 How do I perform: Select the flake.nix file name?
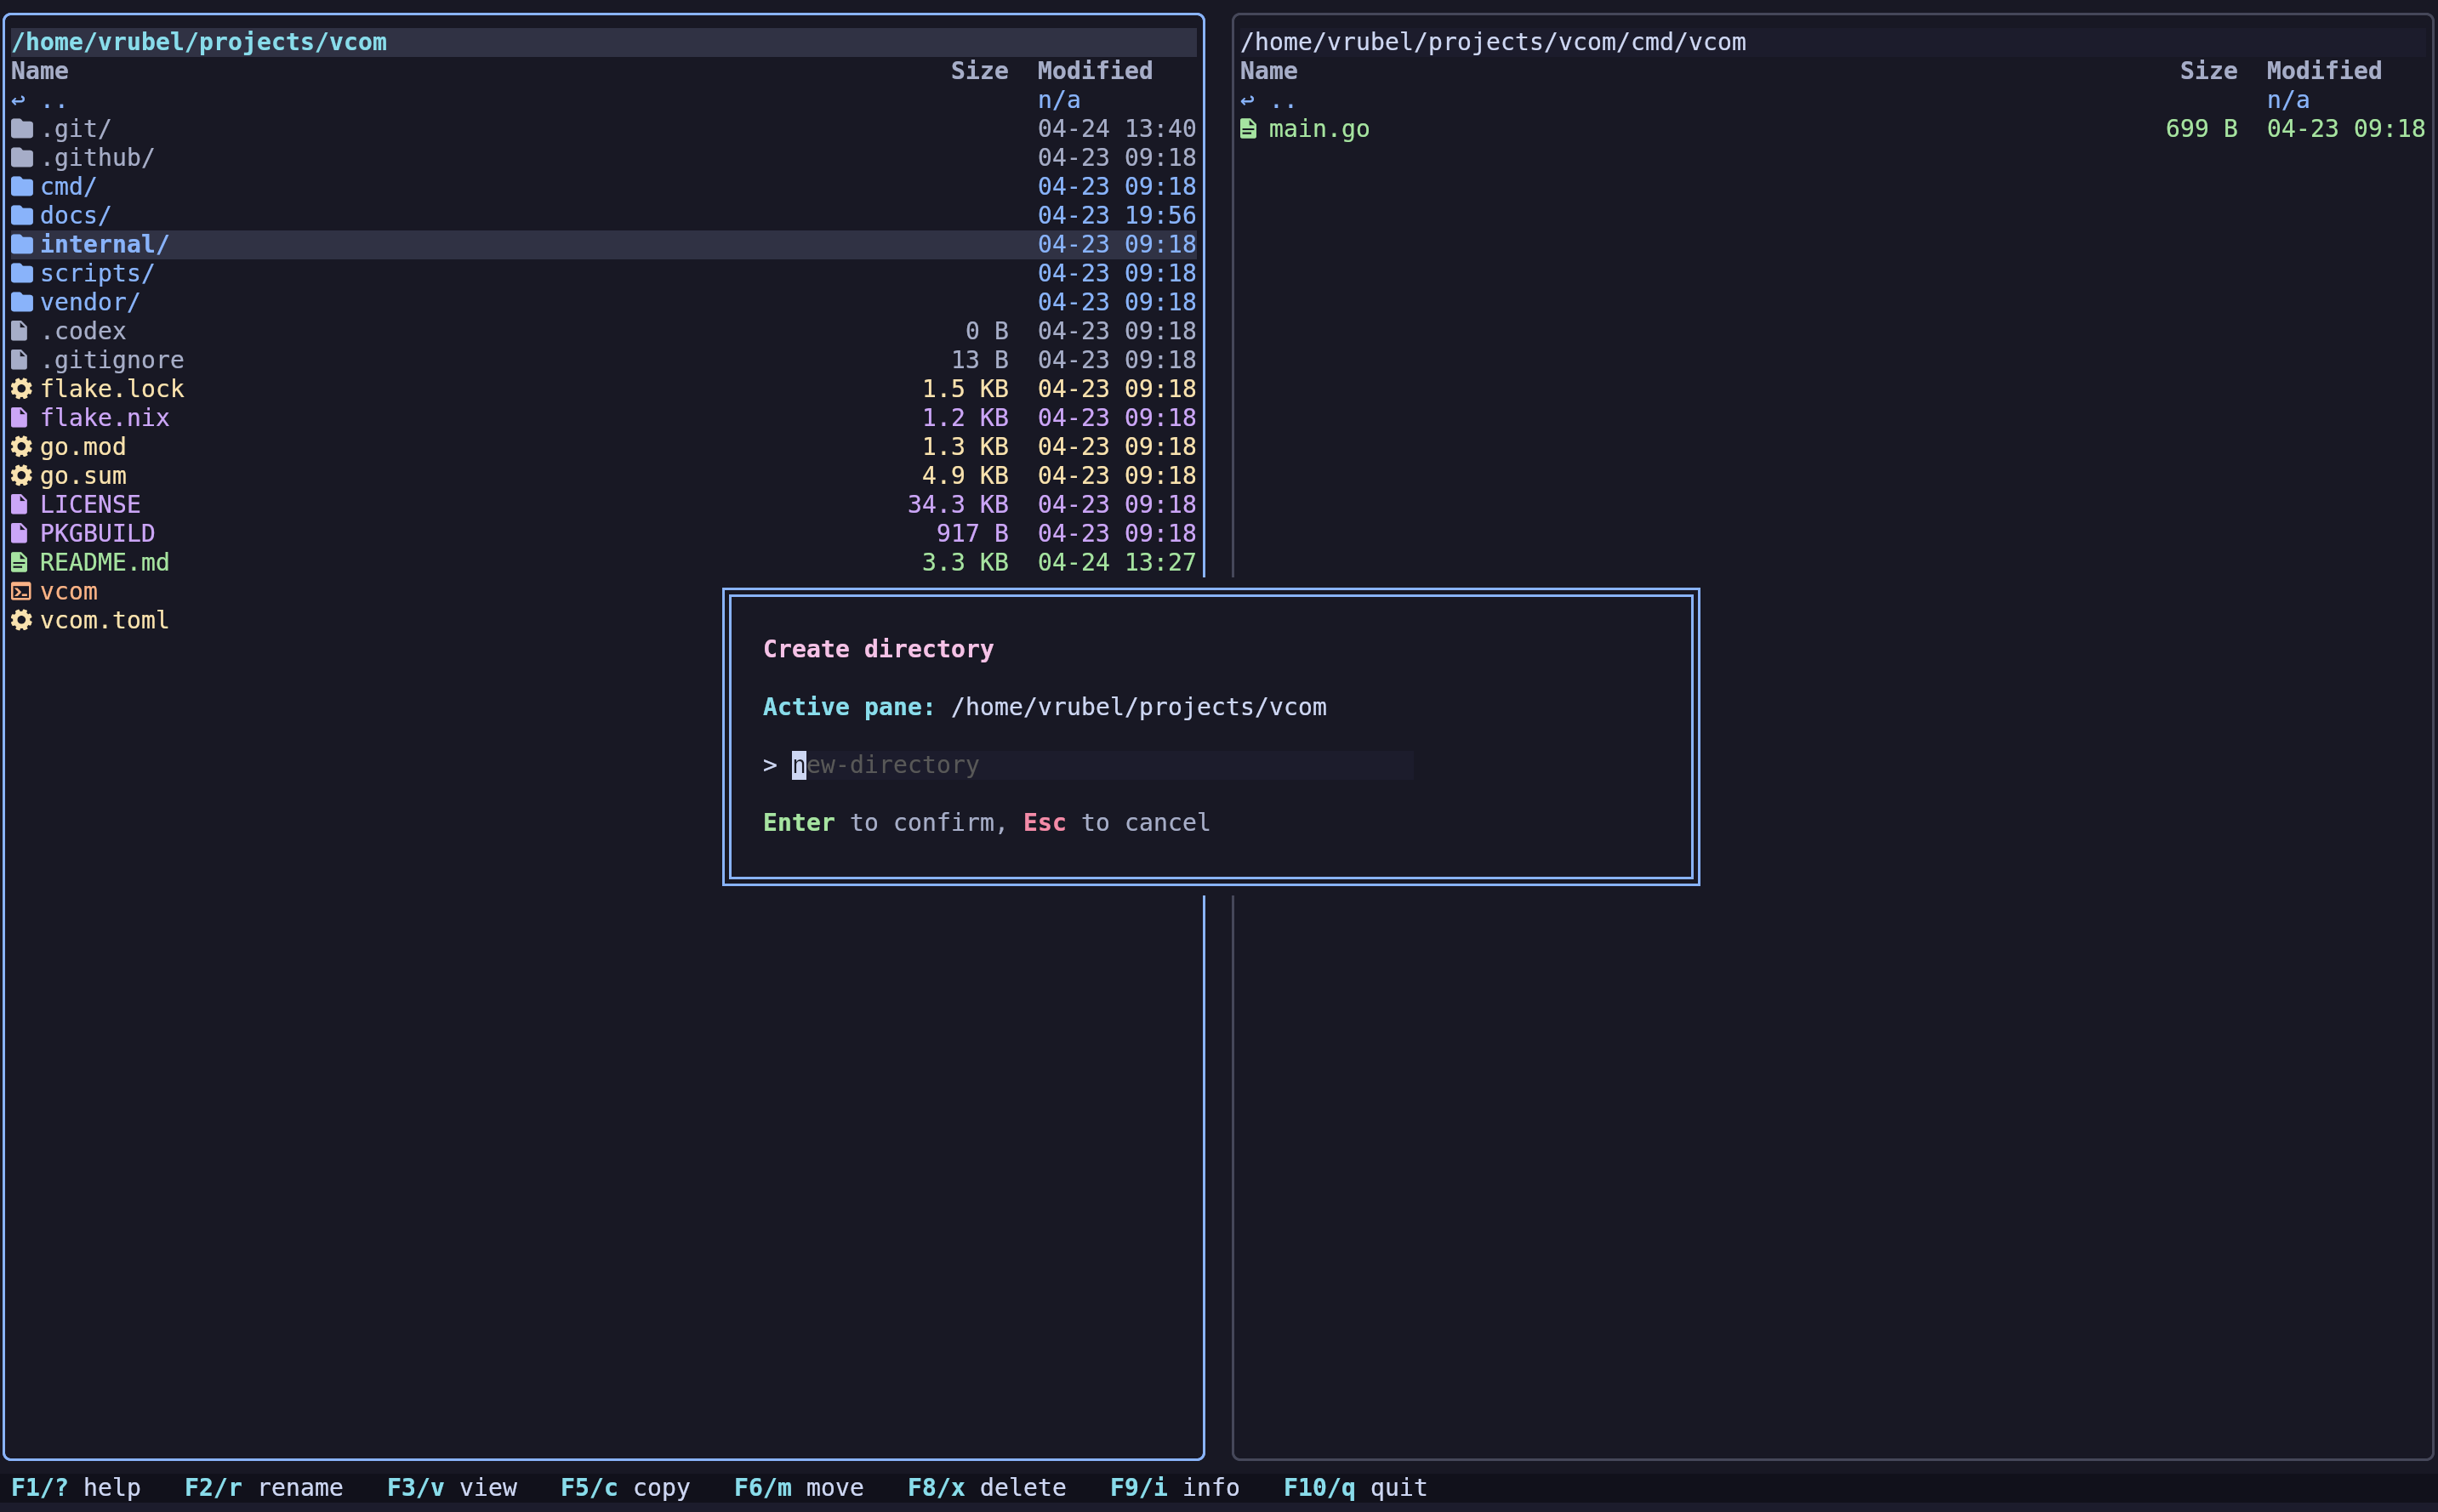coord(105,418)
